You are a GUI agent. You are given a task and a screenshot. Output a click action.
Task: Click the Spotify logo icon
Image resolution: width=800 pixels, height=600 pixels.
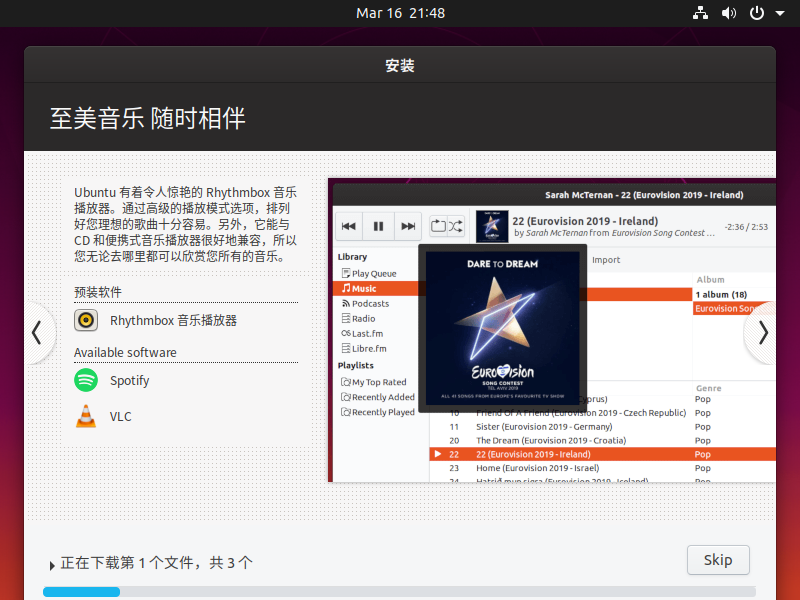coord(86,380)
